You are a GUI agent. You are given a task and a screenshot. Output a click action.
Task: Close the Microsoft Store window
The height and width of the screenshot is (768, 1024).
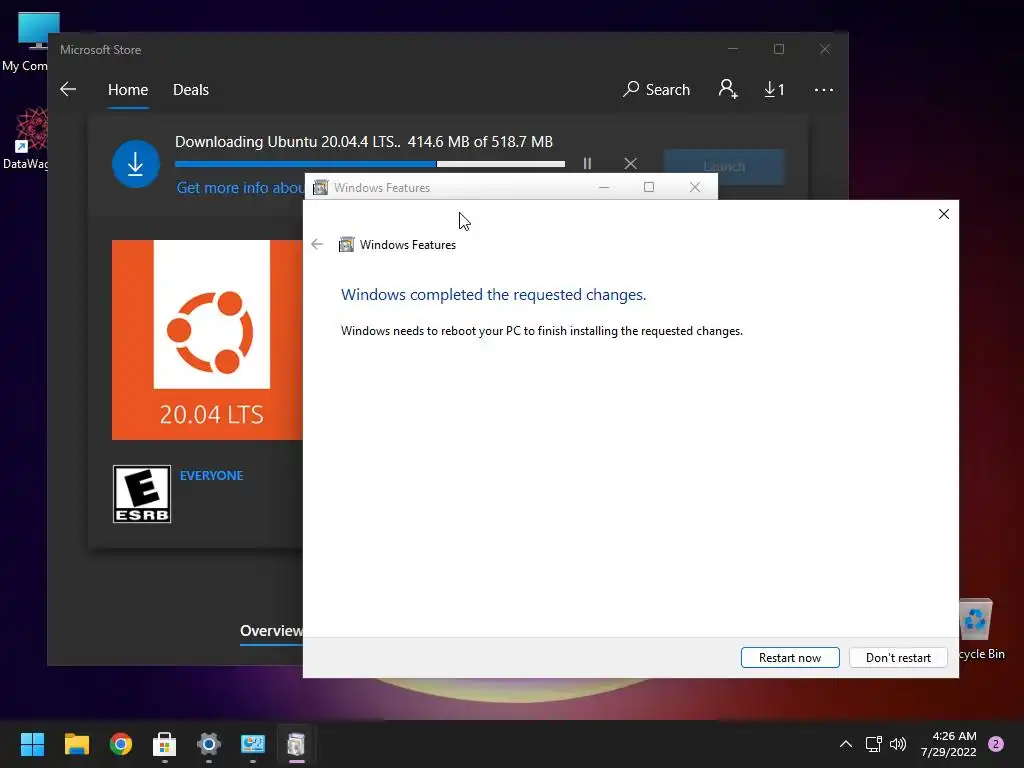click(x=825, y=49)
